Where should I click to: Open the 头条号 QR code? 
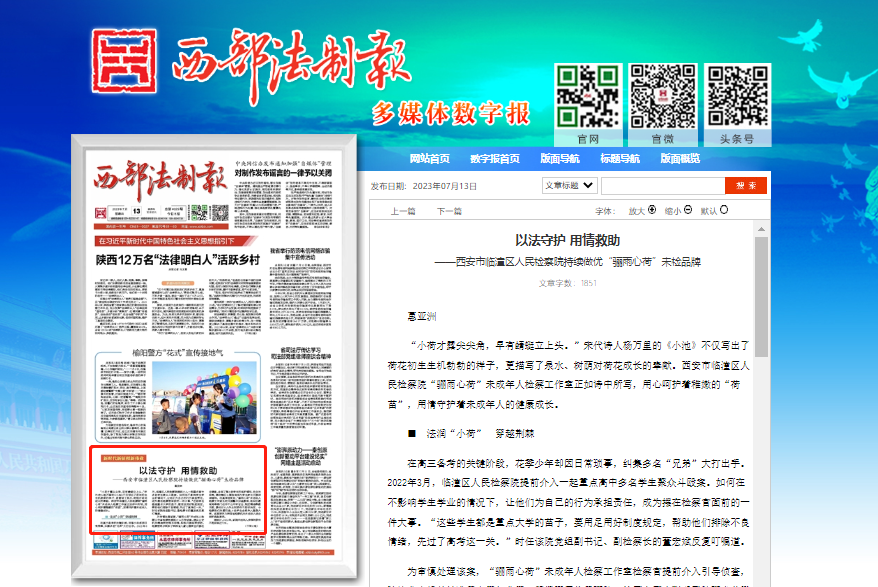coord(737,96)
